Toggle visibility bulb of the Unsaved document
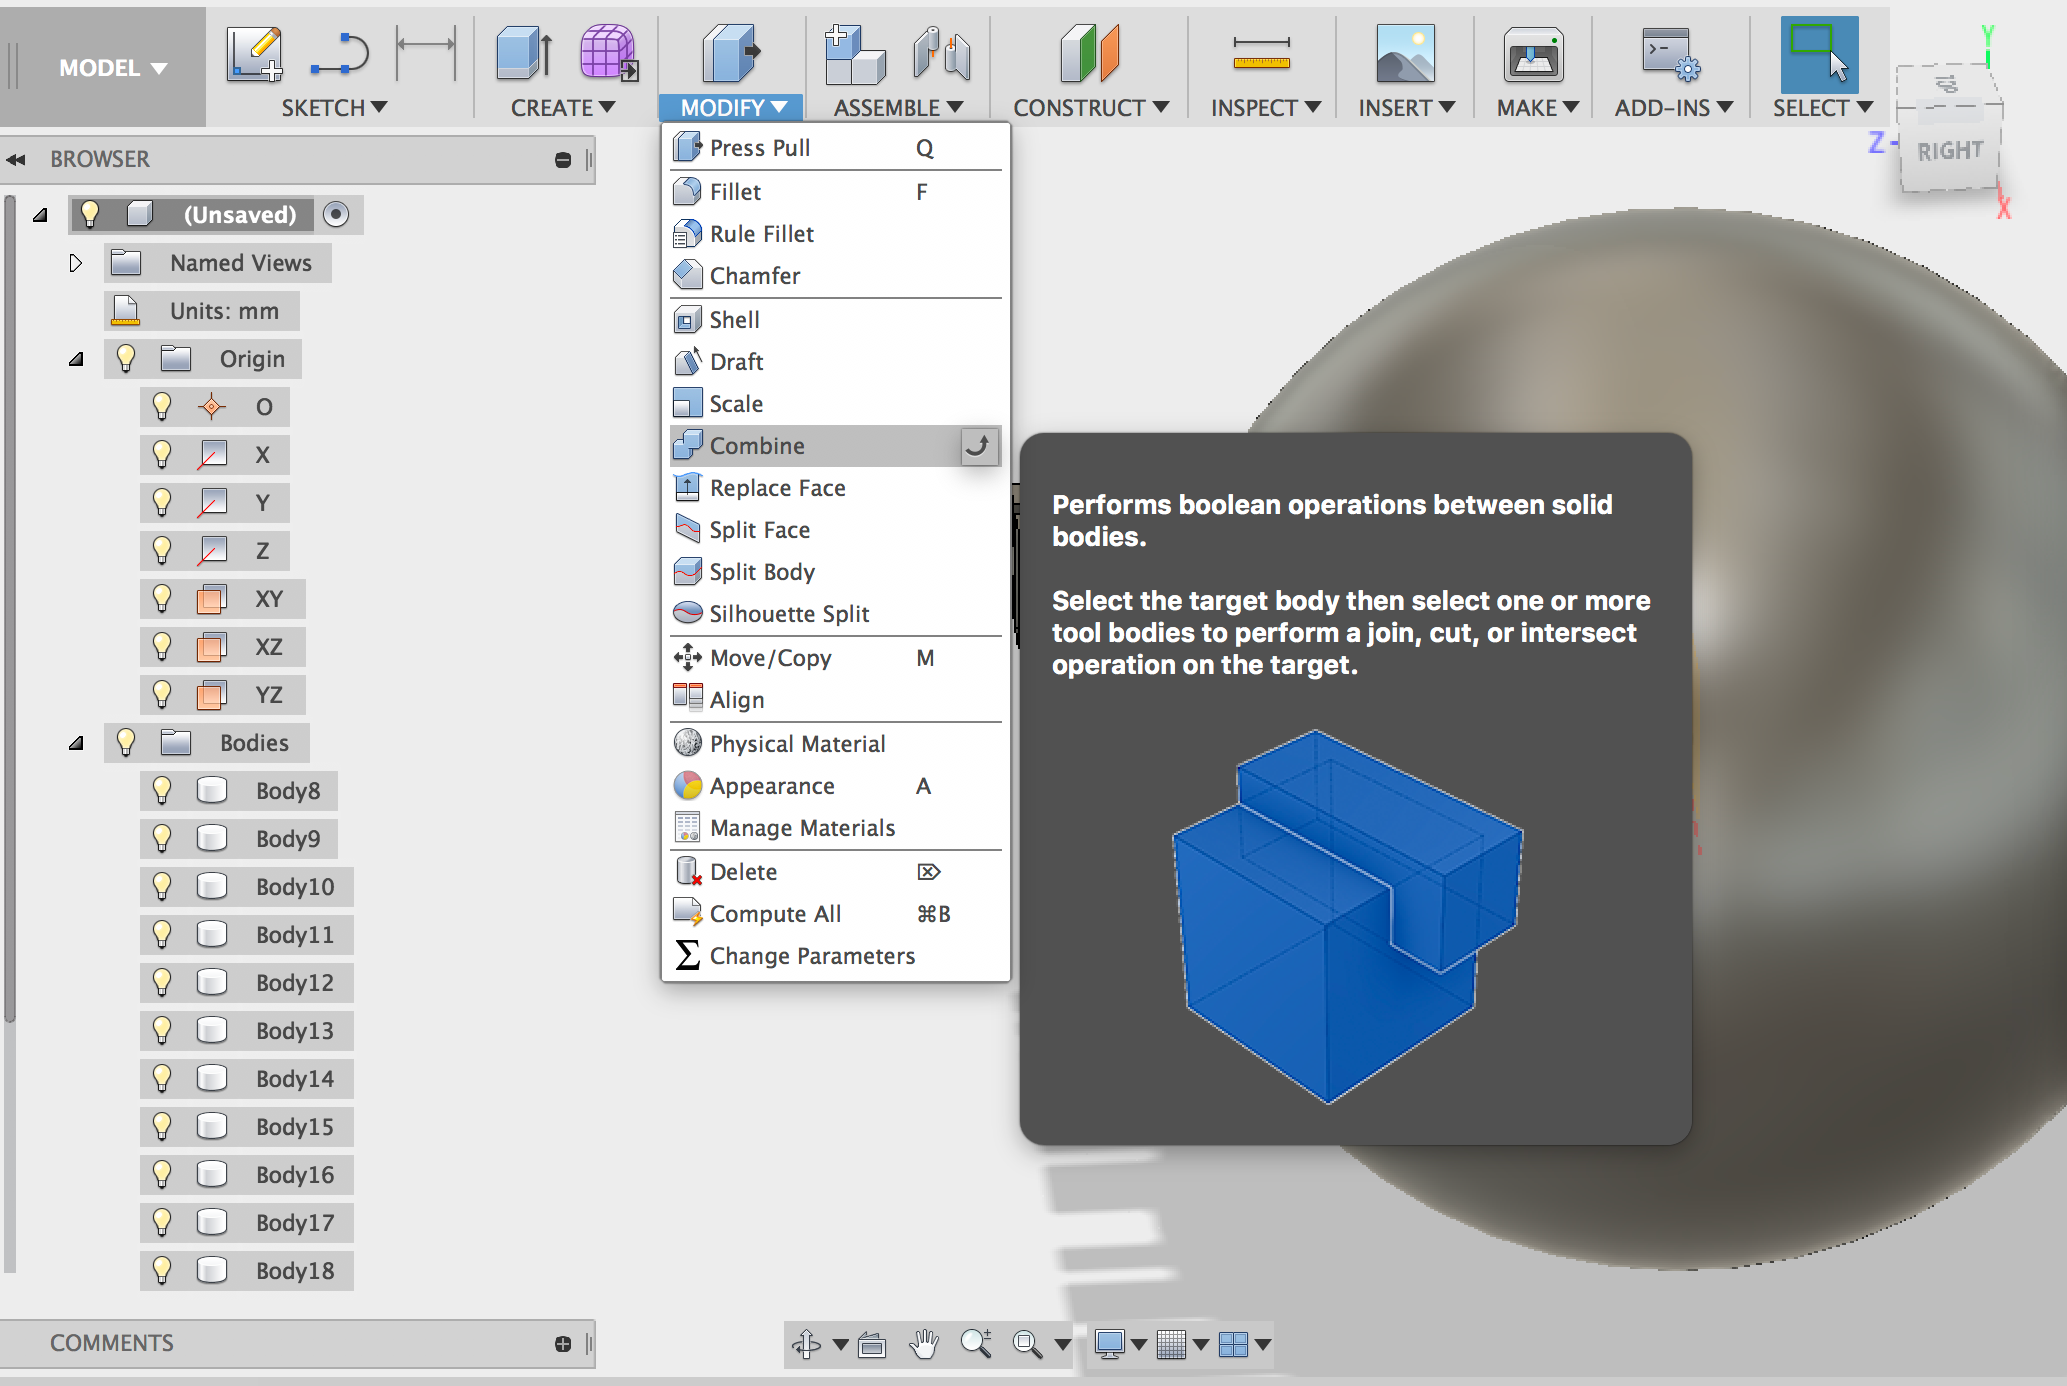 coord(90,214)
